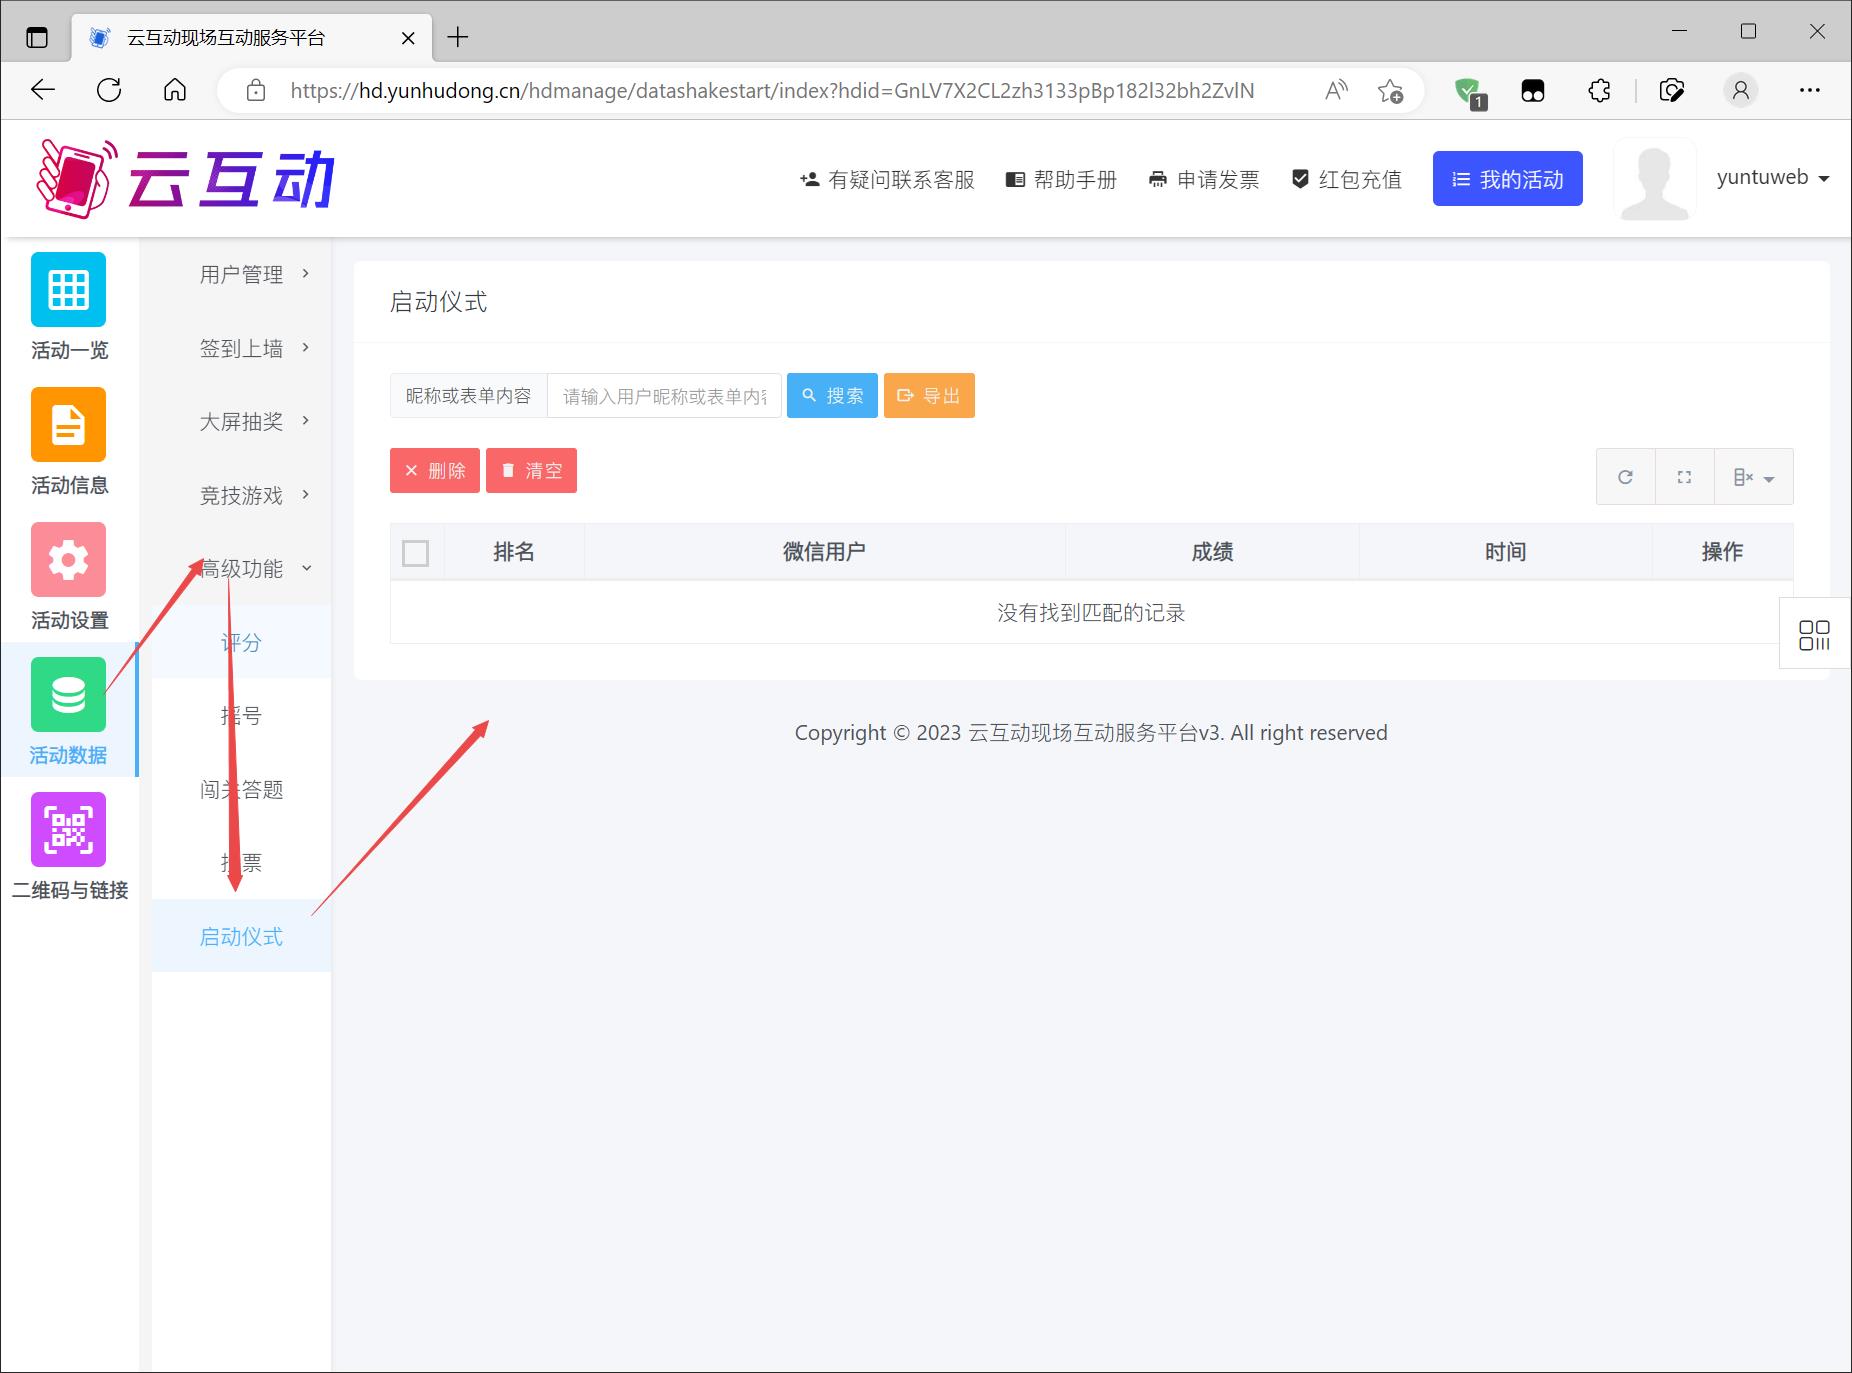Click the red 清空 button

click(x=531, y=471)
